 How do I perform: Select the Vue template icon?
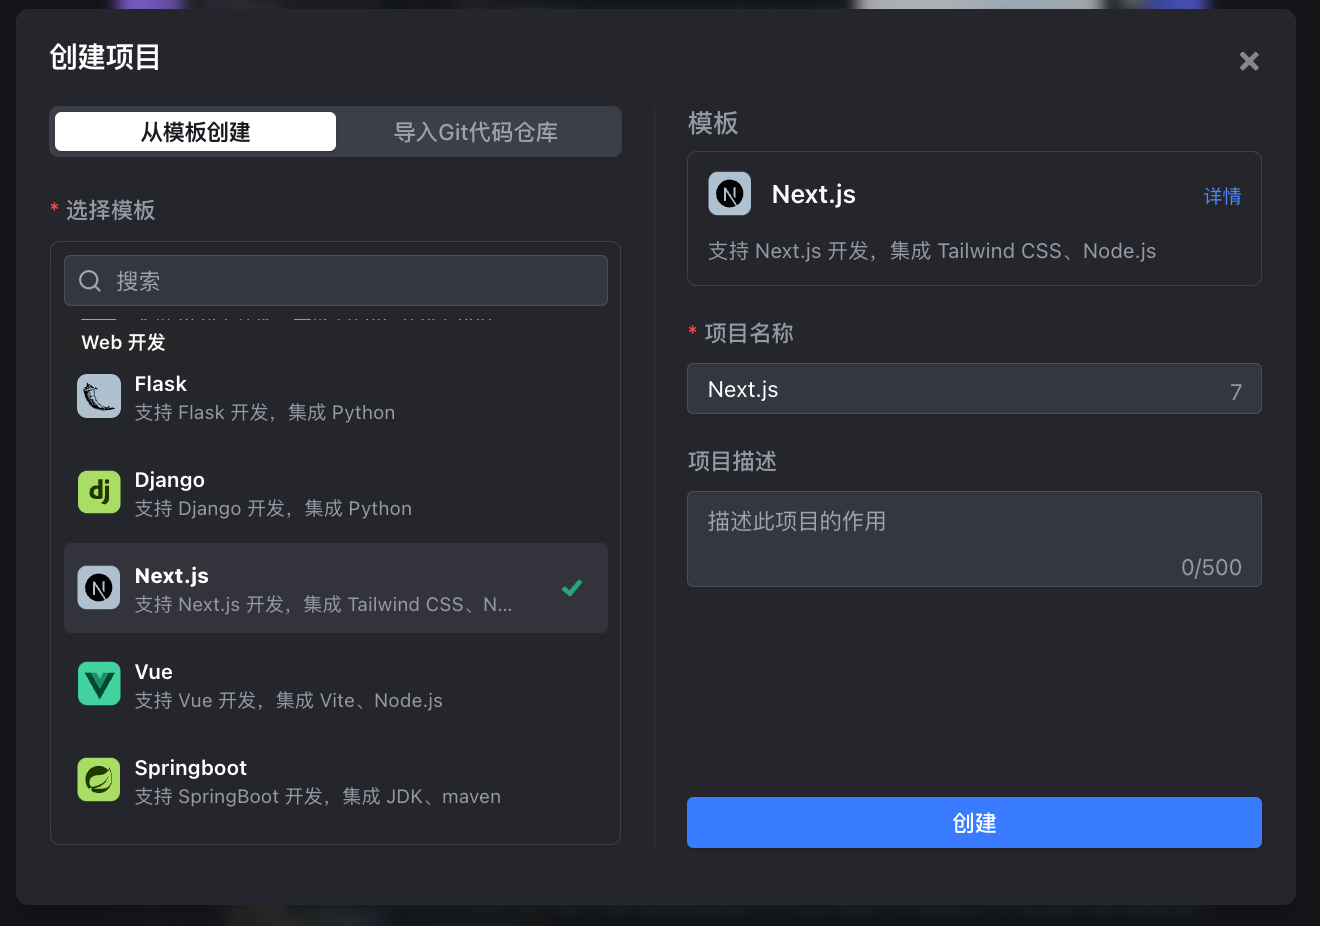pos(98,683)
